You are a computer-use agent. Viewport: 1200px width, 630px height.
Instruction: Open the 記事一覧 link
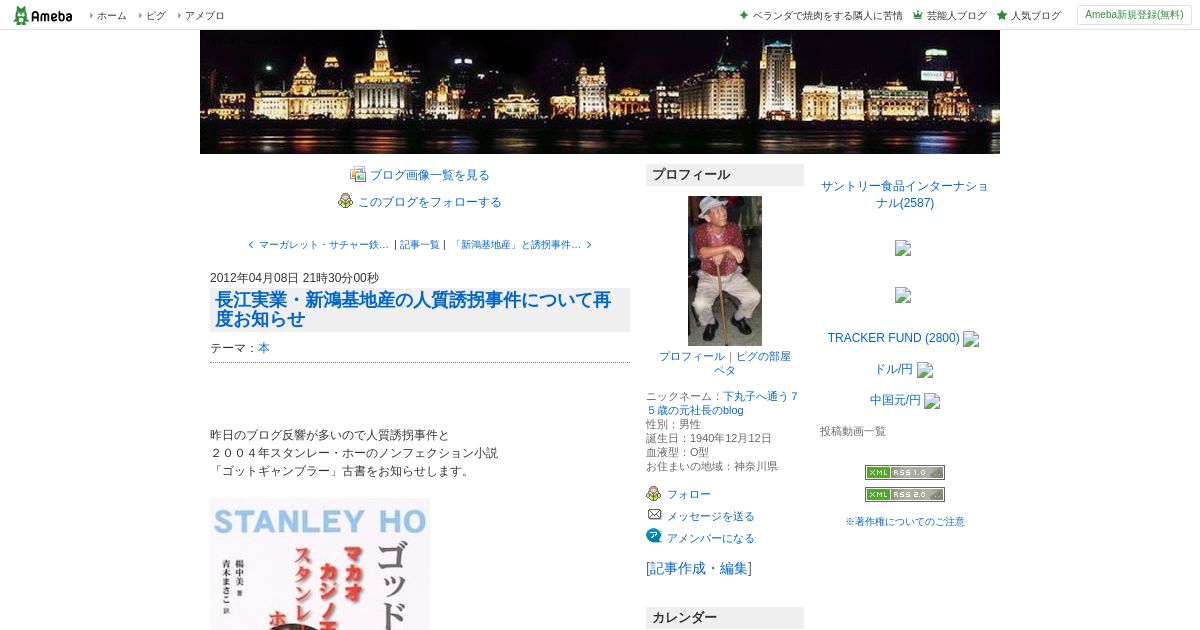point(420,244)
